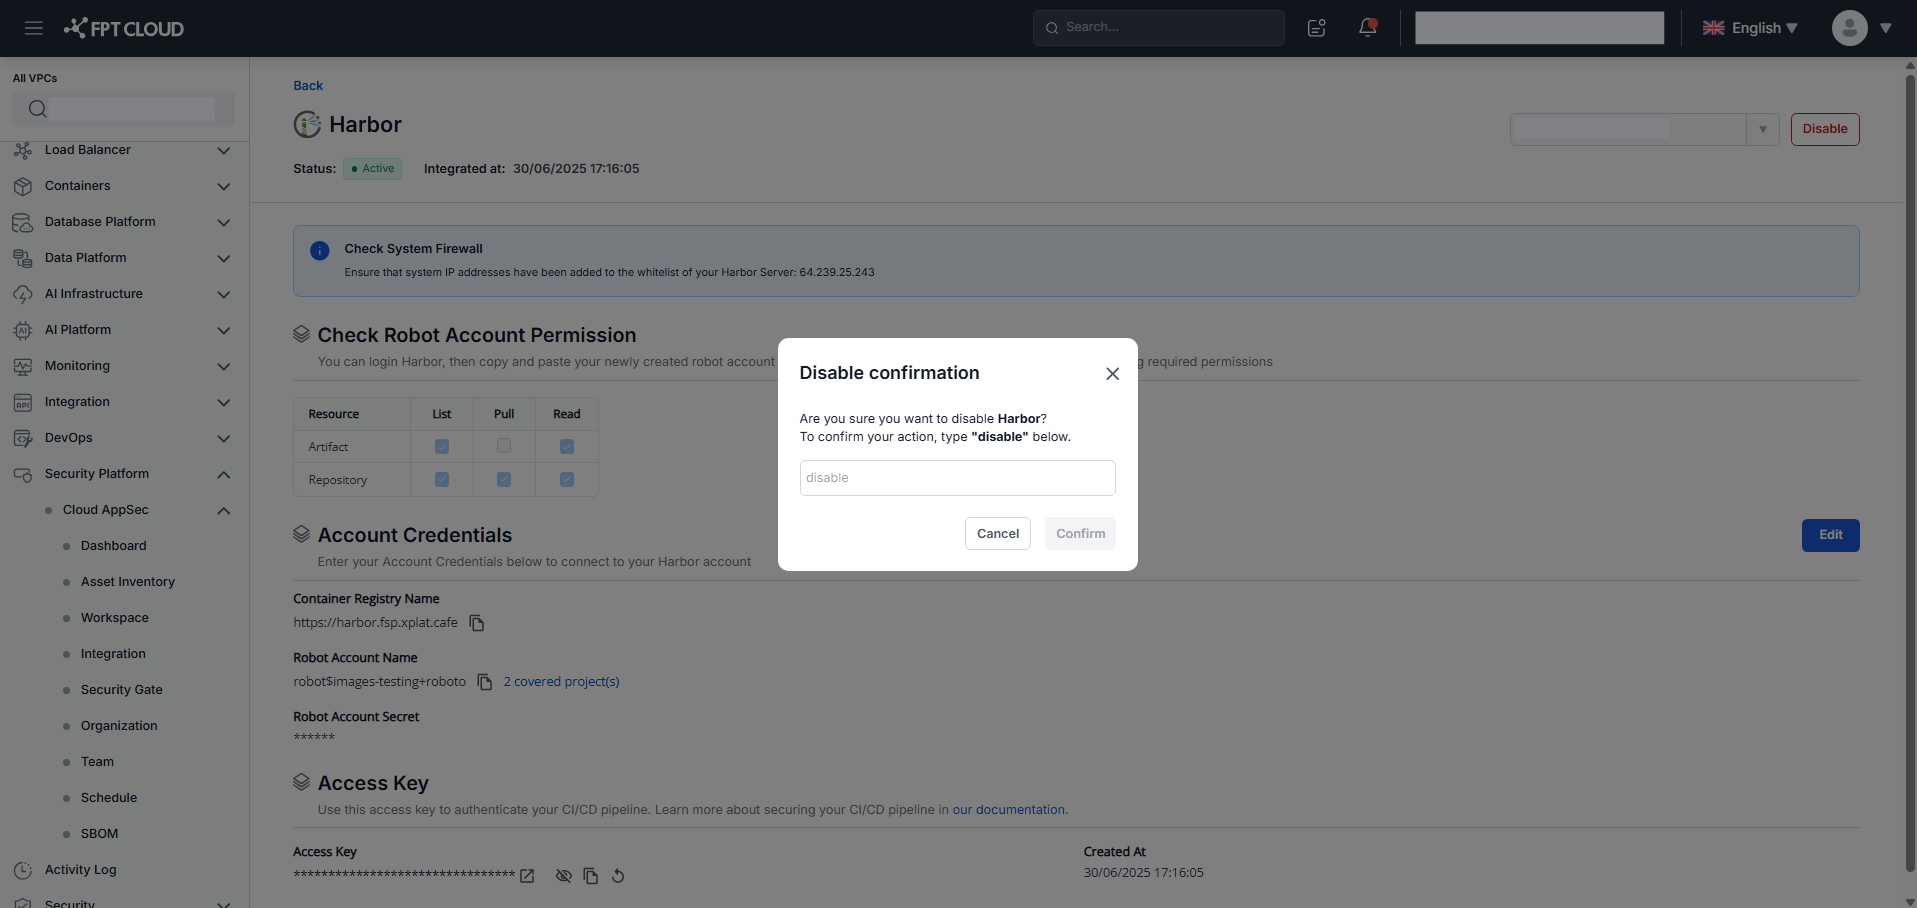Expand the DevOps menu chevron
This screenshot has width=1917, height=908.
pyautogui.click(x=224, y=439)
